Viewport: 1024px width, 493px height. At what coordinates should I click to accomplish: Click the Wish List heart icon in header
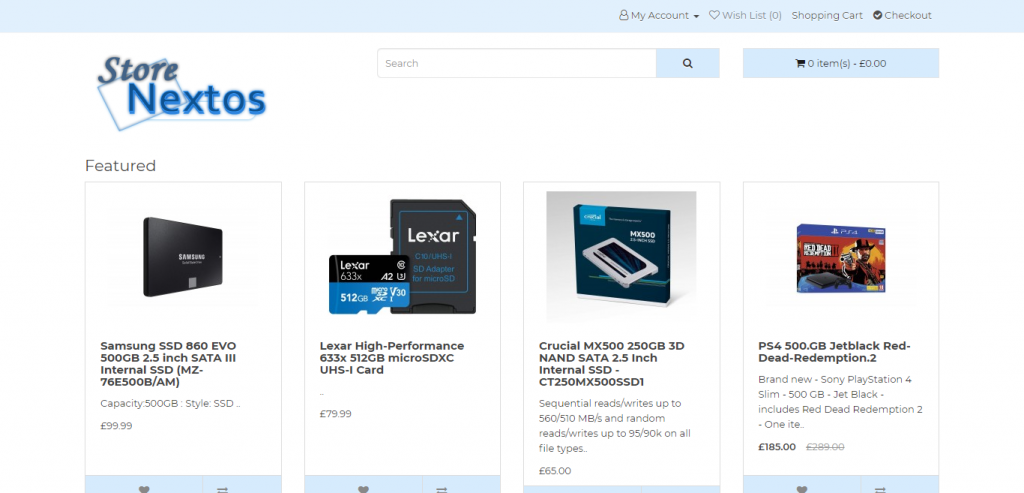click(x=714, y=14)
